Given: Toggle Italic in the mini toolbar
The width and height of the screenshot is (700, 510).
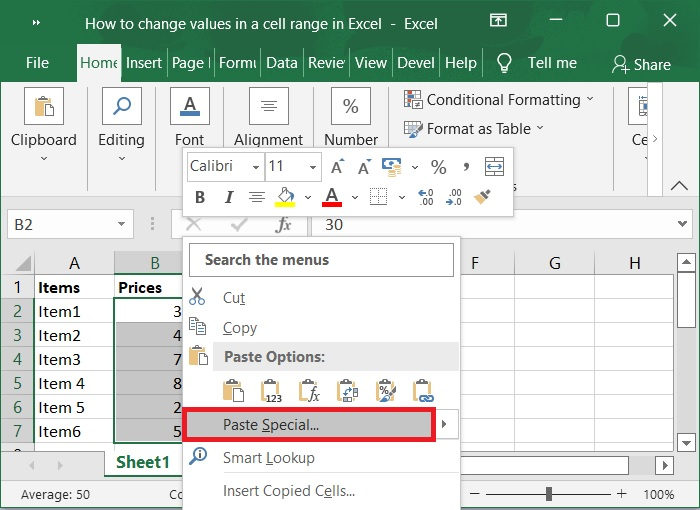Looking at the screenshot, I should tap(228, 197).
